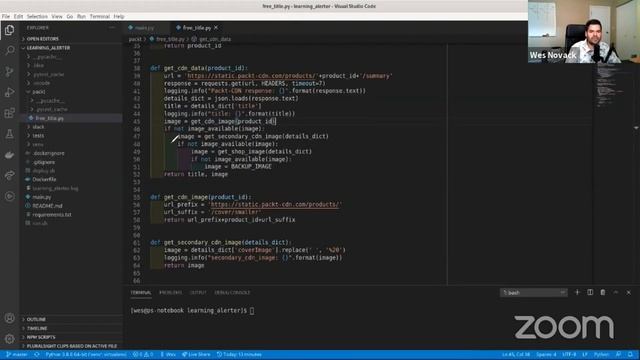Open notifications bell in status bar
This screenshot has height=360, width=640.
(x=631, y=355)
